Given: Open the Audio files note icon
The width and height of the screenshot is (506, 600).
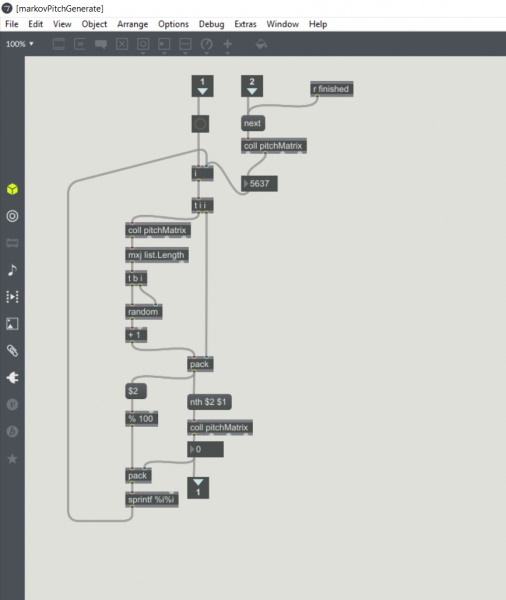Looking at the screenshot, I should pyautogui.click(x=12, y=270).
